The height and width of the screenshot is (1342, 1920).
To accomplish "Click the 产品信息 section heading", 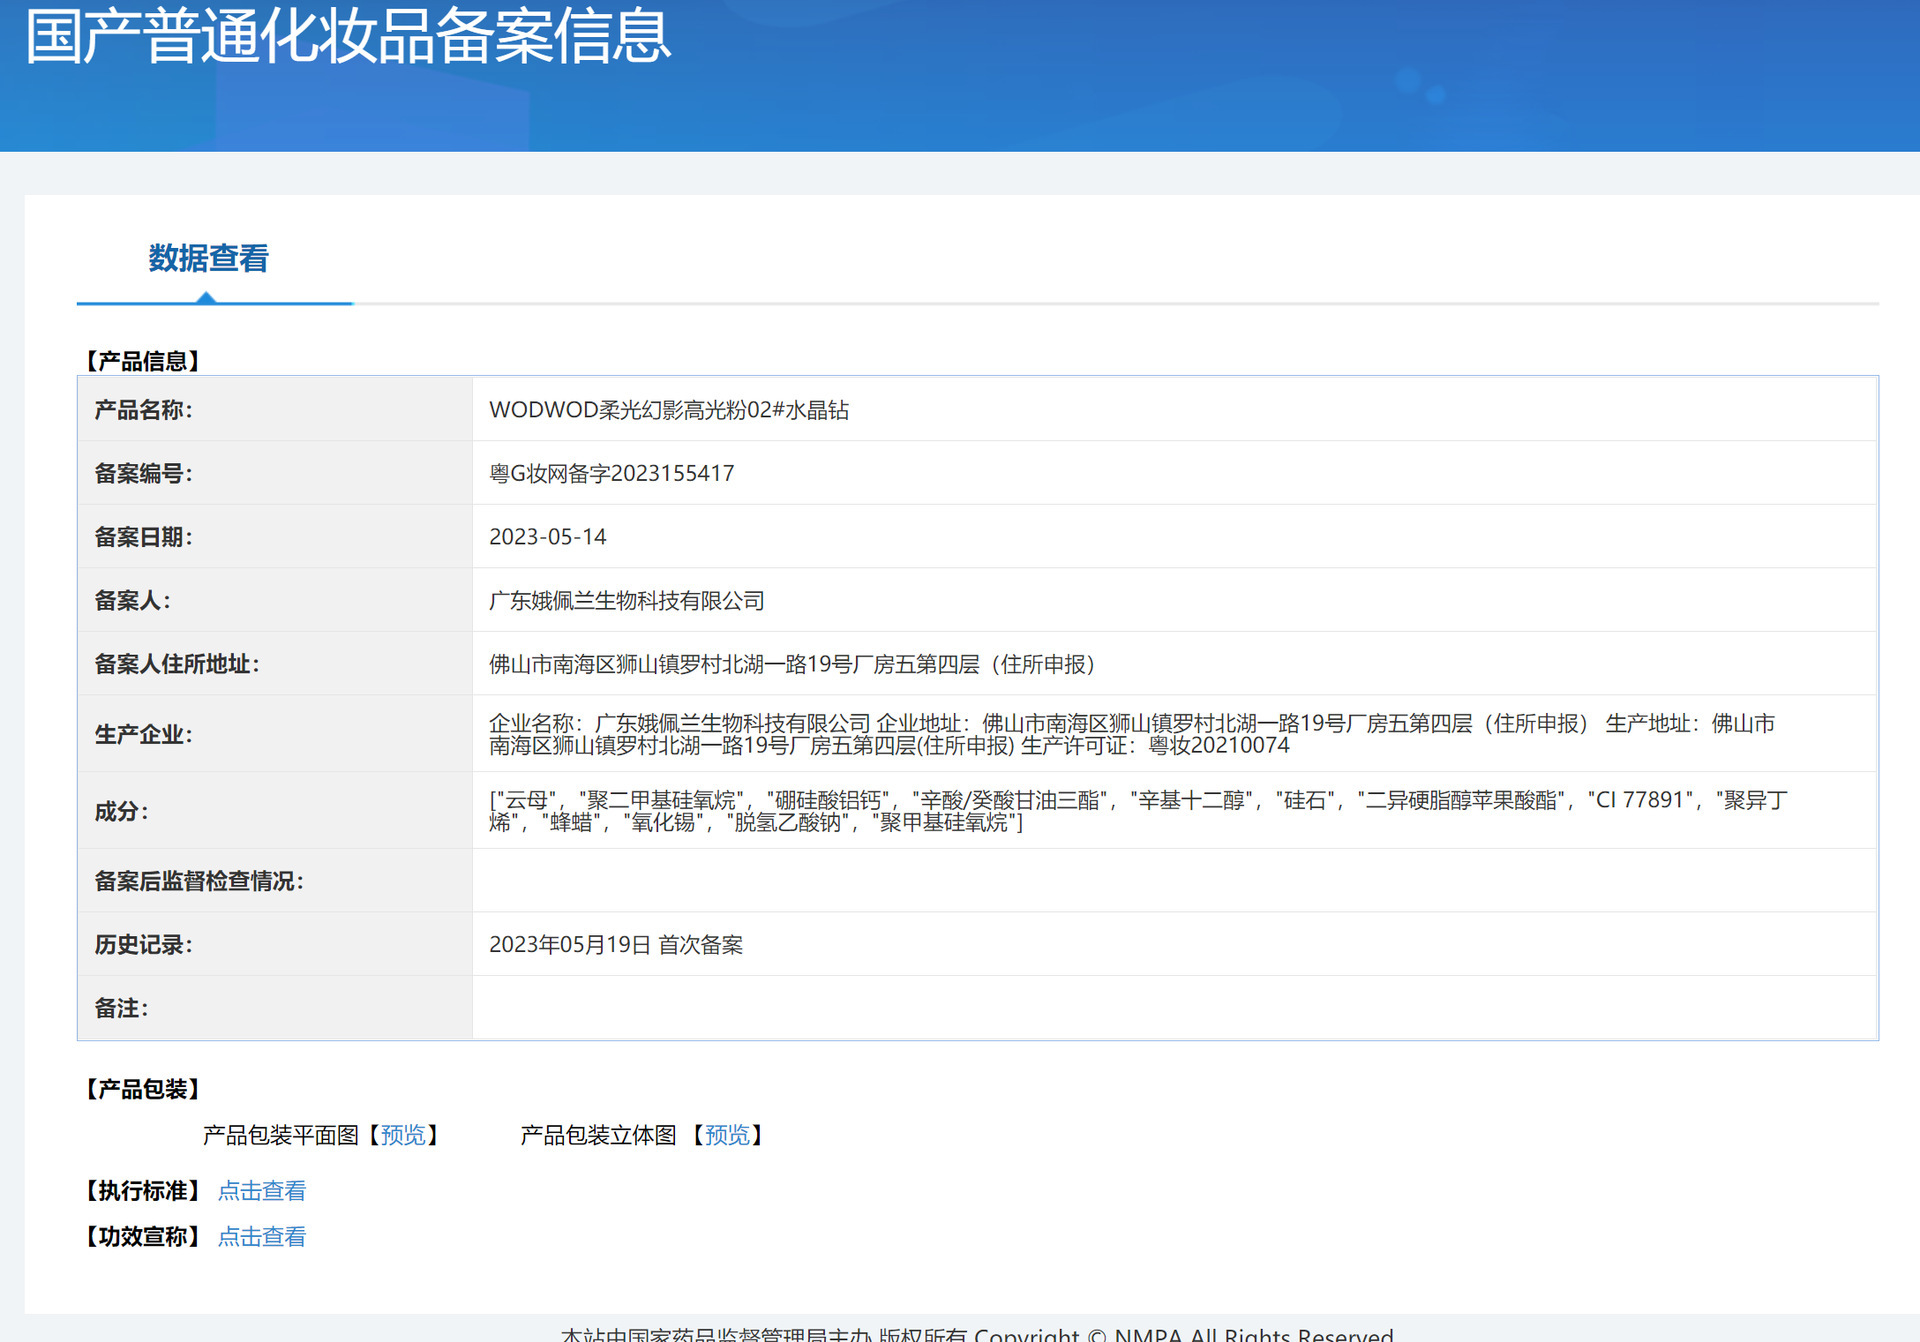I will coord(142,361).
